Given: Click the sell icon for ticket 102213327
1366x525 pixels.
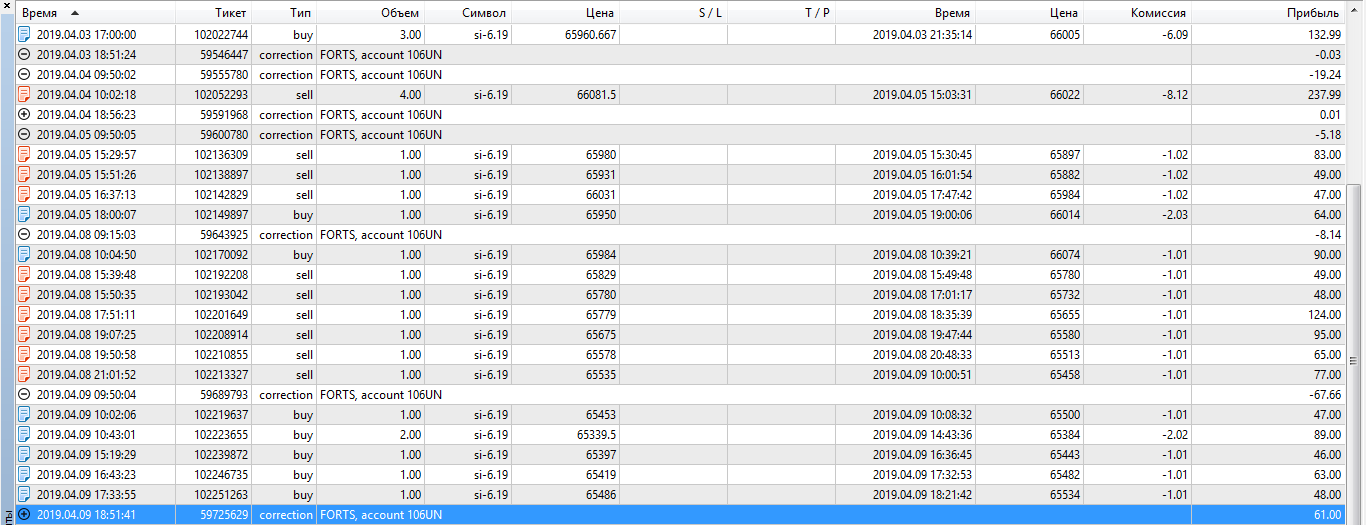Looking at the screenshot, I should (x=25, y=375).
